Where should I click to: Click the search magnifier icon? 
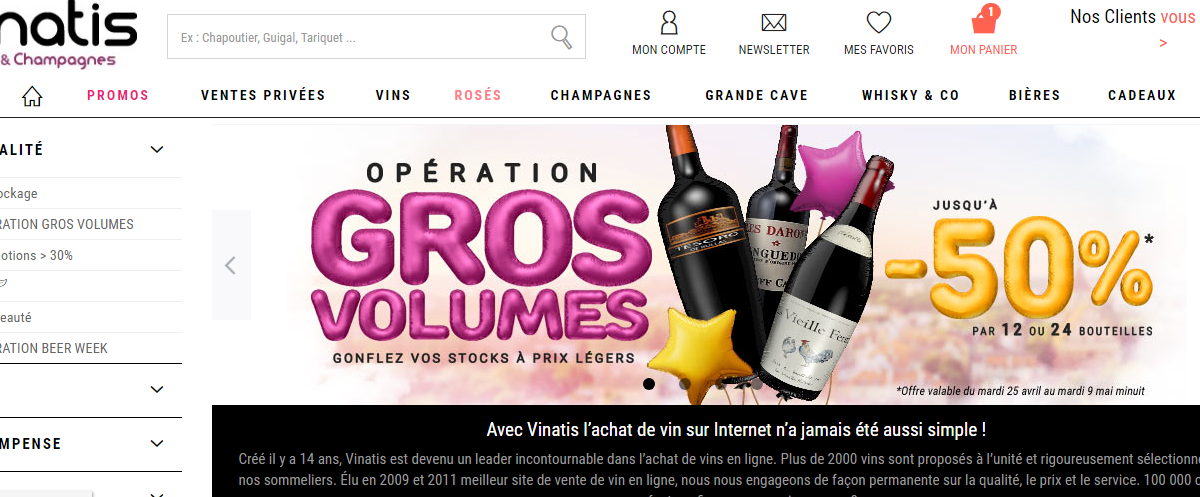[562, 37]
